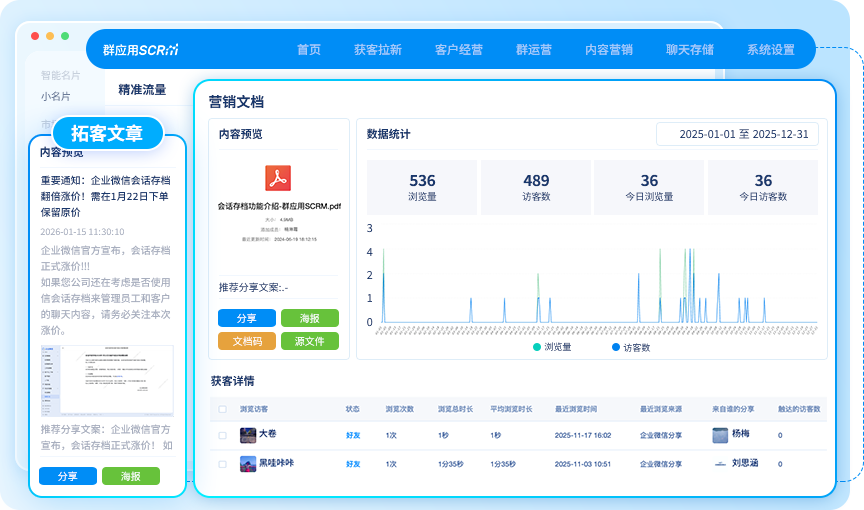
Task: Click the 536 浏览量 stat card
Action: coord(422,187)
